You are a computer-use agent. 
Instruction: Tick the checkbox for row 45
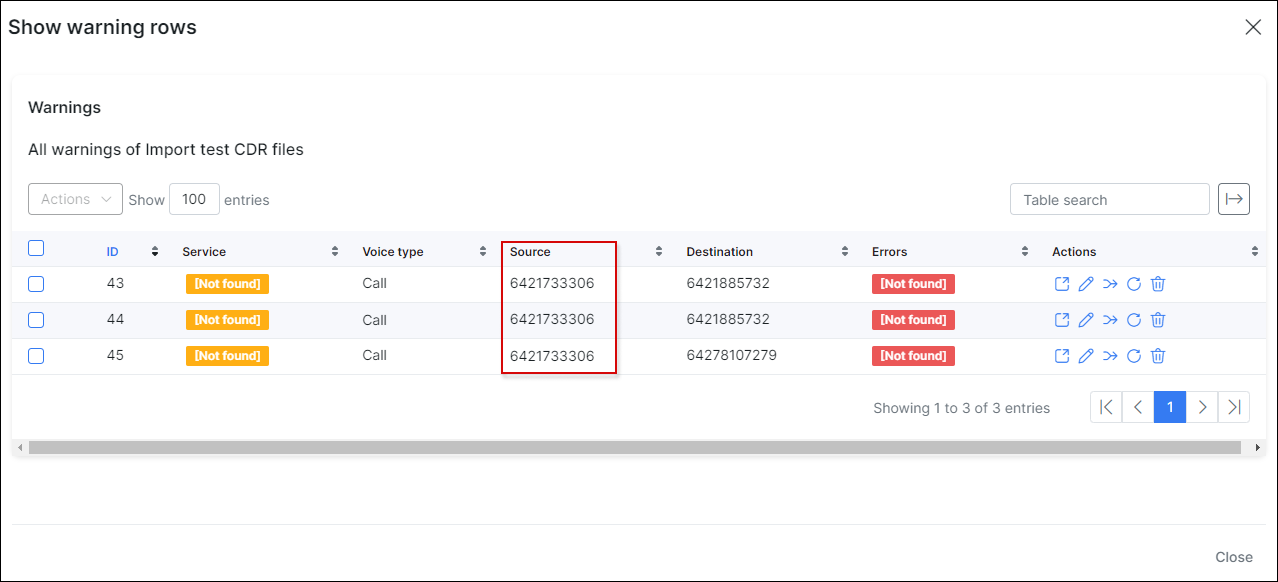pyautogui.click(x=36, y=356)
